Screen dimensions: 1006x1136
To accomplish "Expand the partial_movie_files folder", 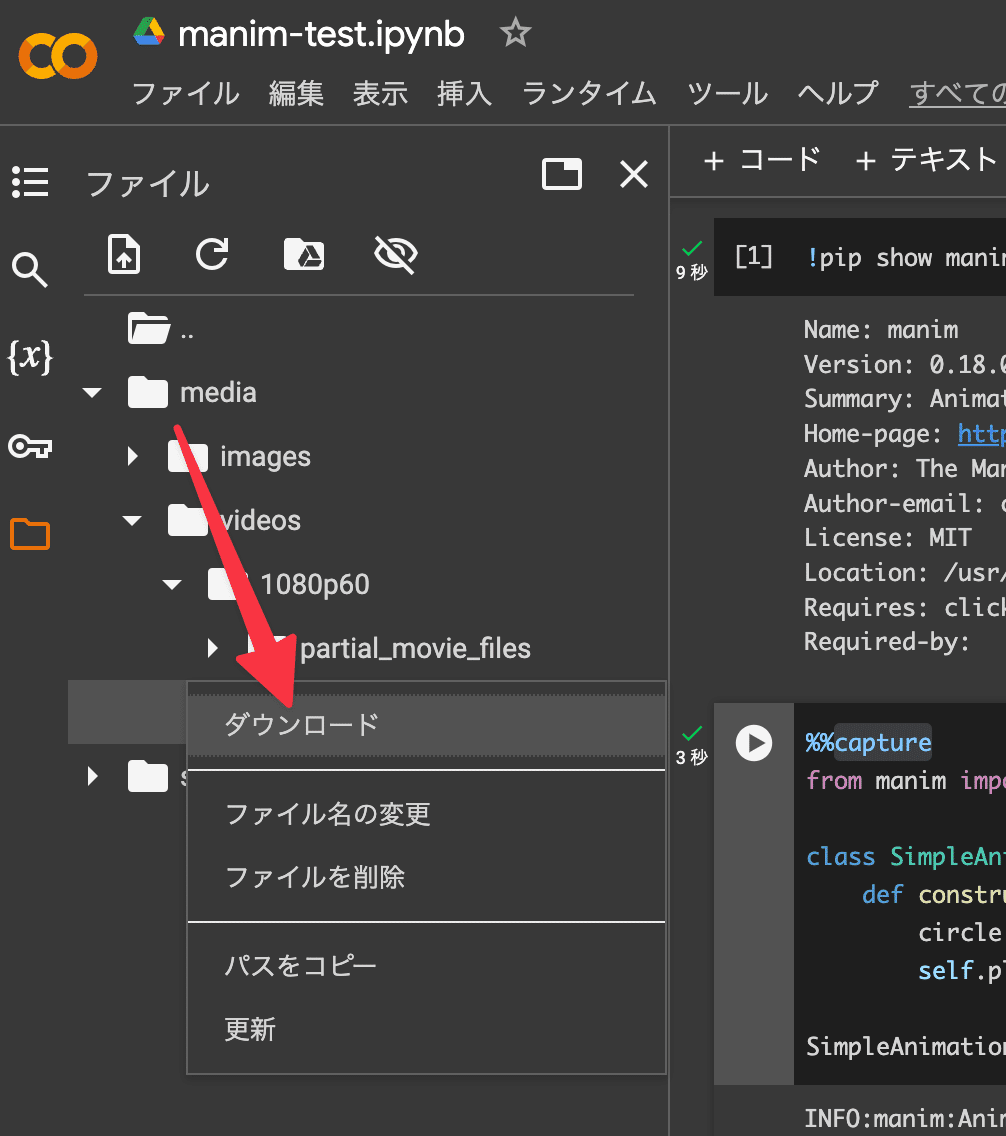I will click(x=212, y=649).
